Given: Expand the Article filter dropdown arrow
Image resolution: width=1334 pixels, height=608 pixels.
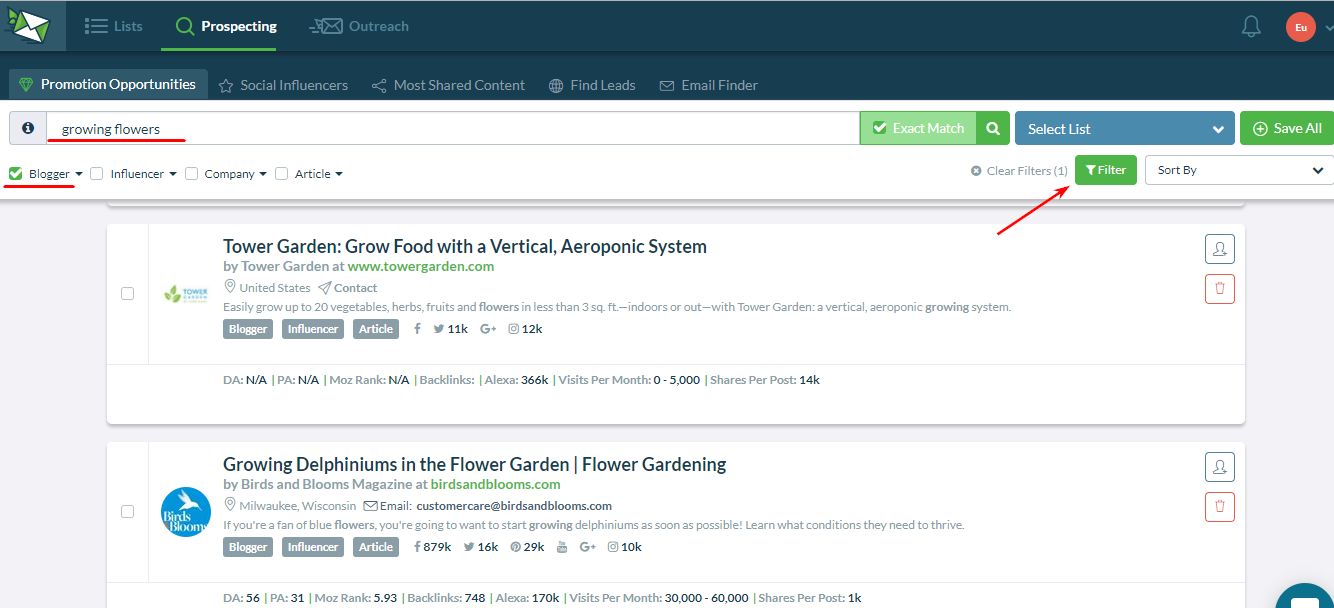Looking at the screenshot, I should click(x=339, y=174).
